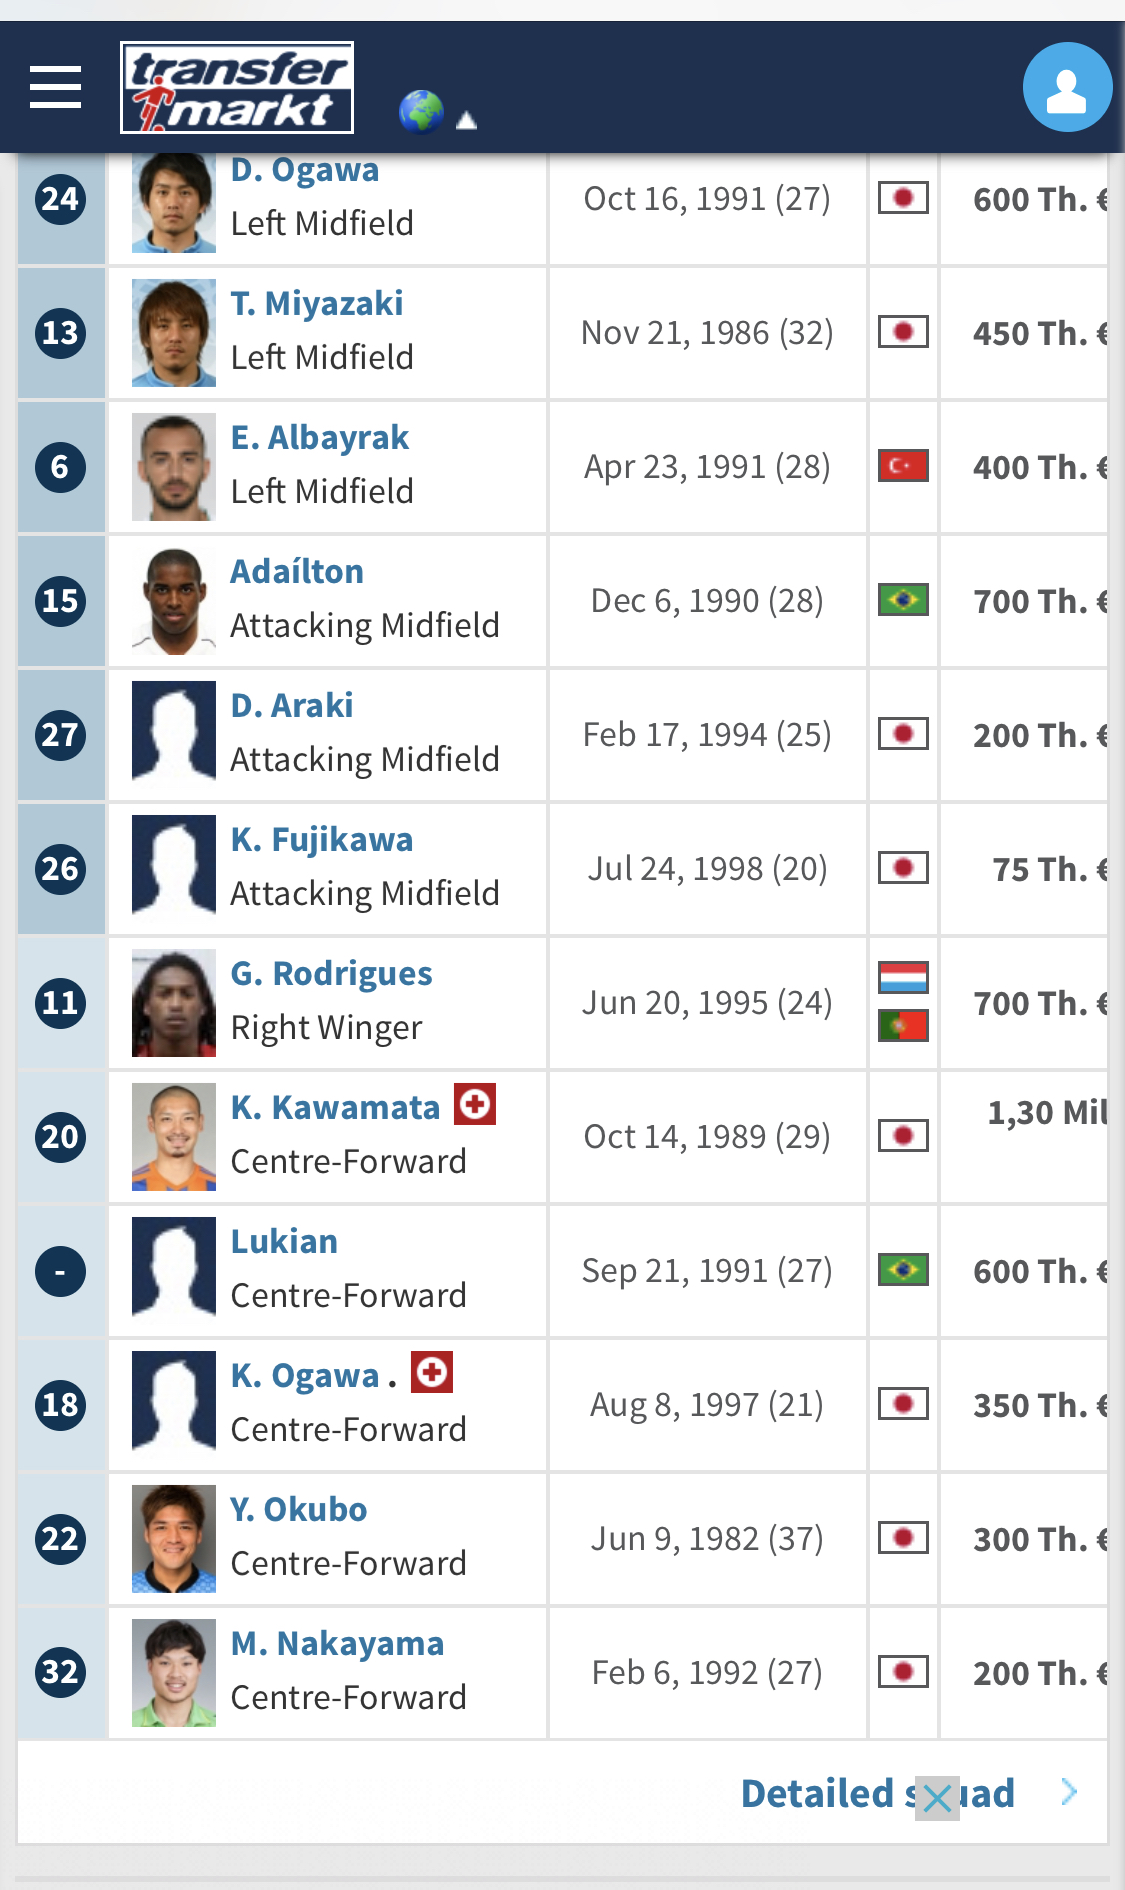The width and height of the screenshot is (1125, 1890).
Task: Click the Turkey flag for E. Albayrak
Action: point(903,466)
